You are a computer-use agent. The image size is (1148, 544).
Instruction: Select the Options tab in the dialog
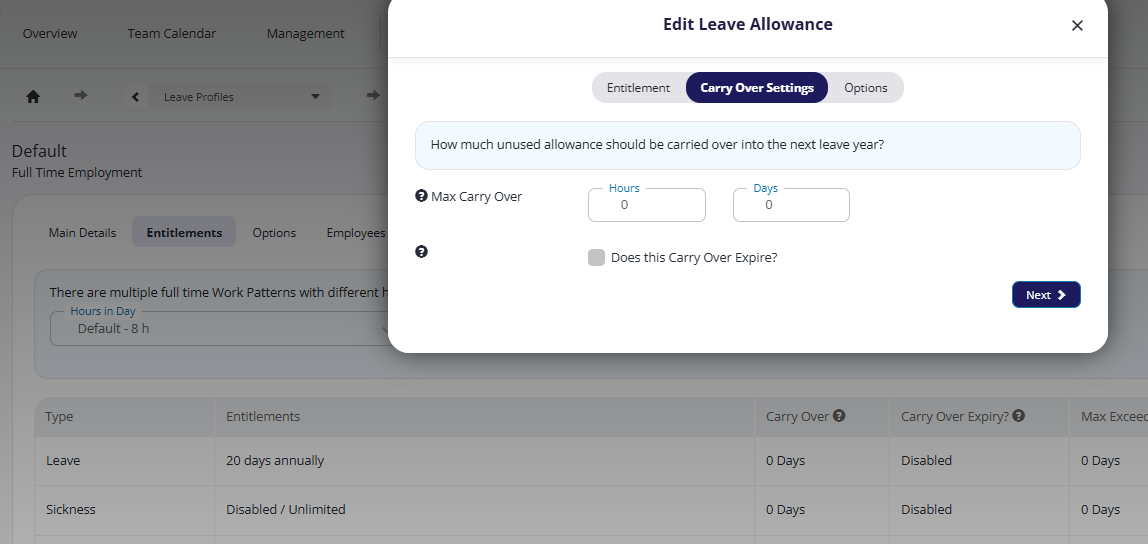865,88
